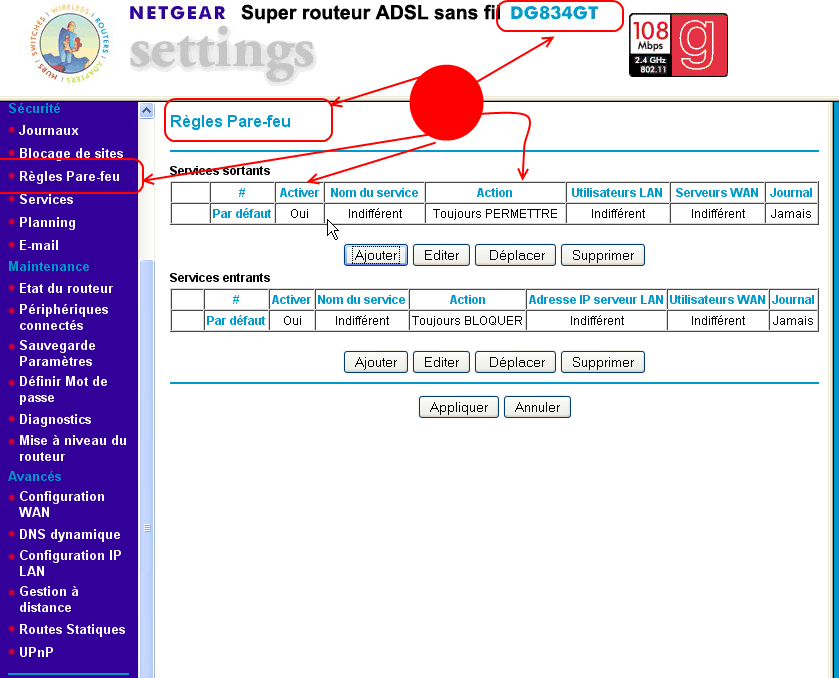Go to Planning settings
The height and width of the screenshot is (678, 839).
click(47, 223)
